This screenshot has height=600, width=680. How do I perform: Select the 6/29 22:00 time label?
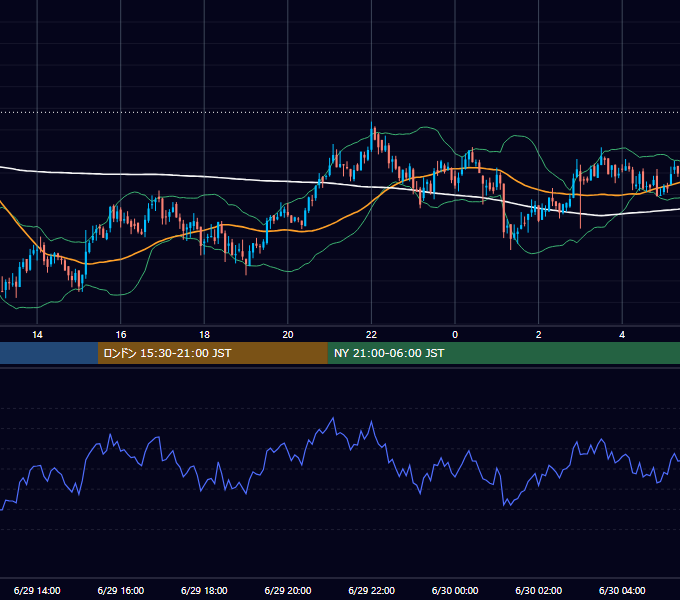372,590
